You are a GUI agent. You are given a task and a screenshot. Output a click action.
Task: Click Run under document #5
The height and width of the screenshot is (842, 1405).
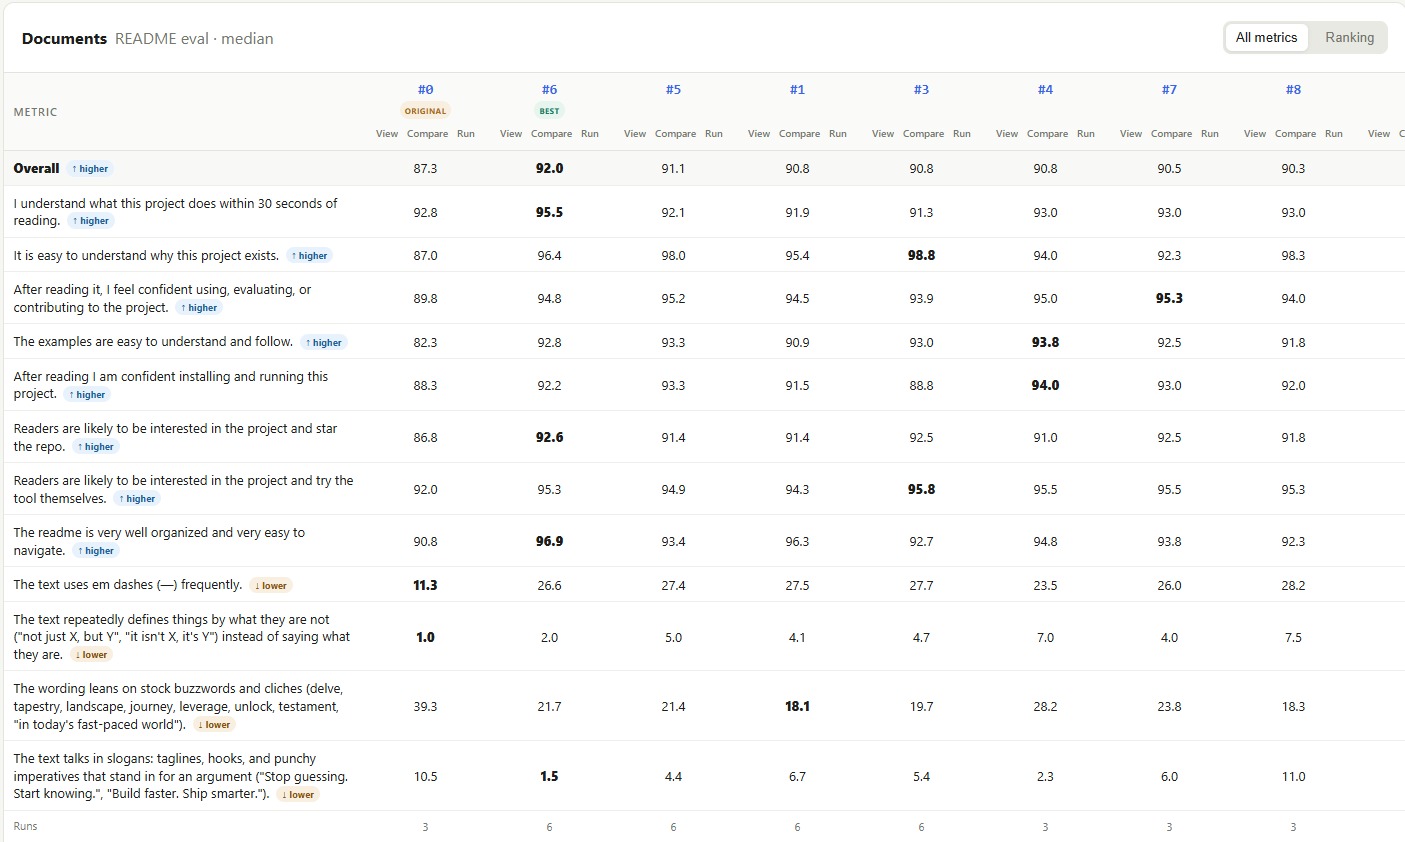coord(714,134)
